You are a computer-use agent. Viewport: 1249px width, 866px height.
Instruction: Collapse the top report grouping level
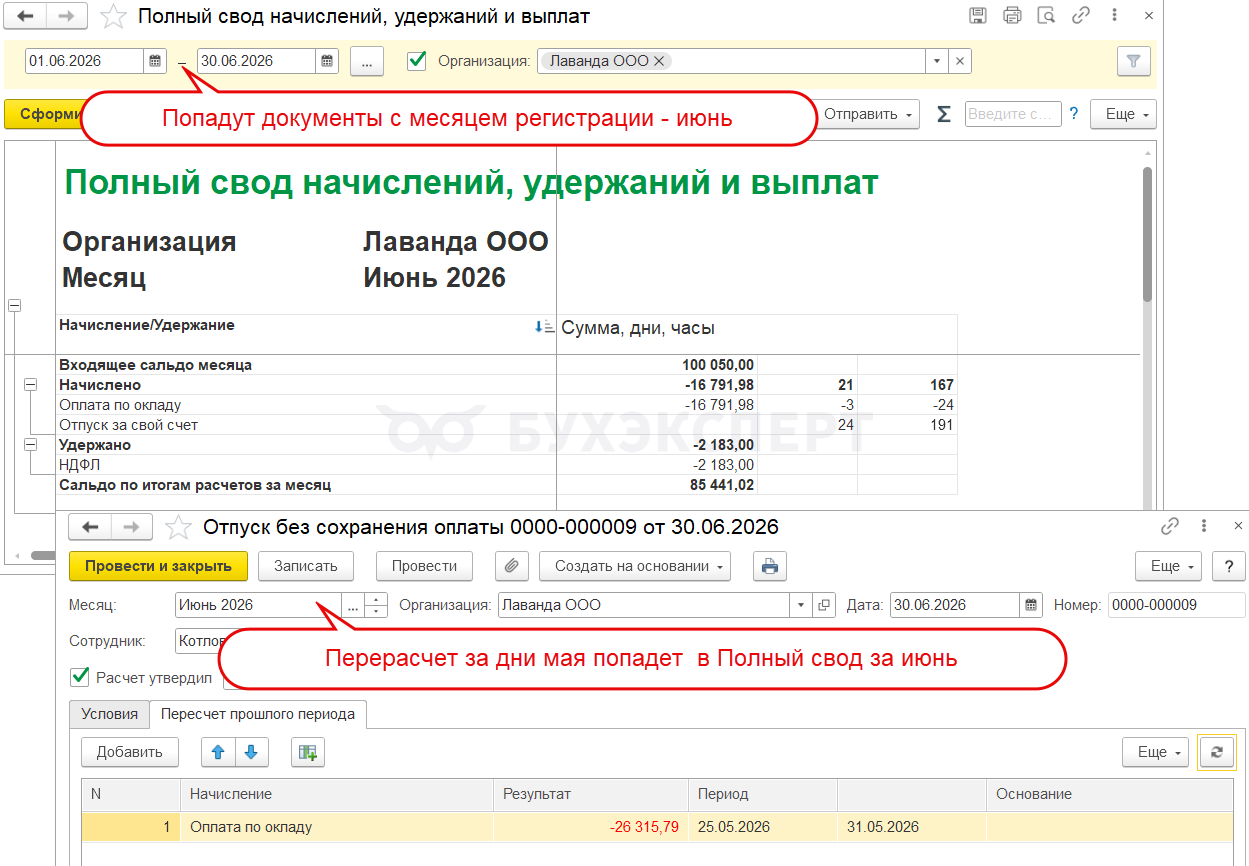pyautogui.click(x=14, y=305)
